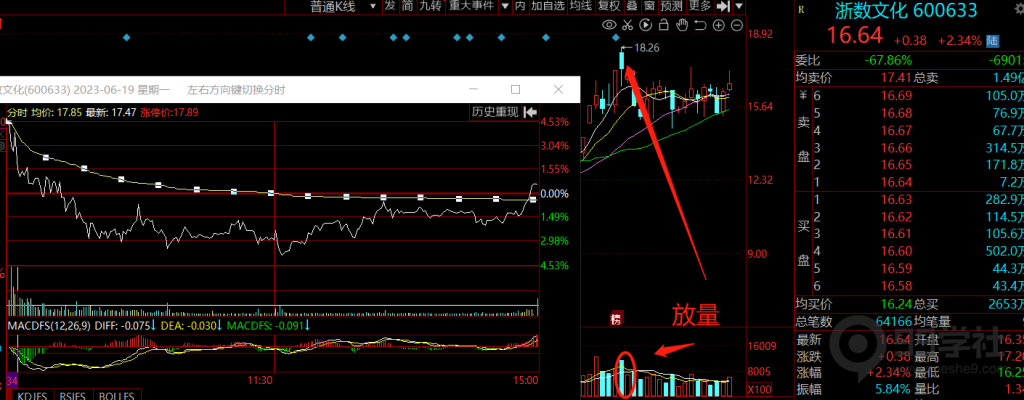Click sell level 6 price 16.69

895,96
